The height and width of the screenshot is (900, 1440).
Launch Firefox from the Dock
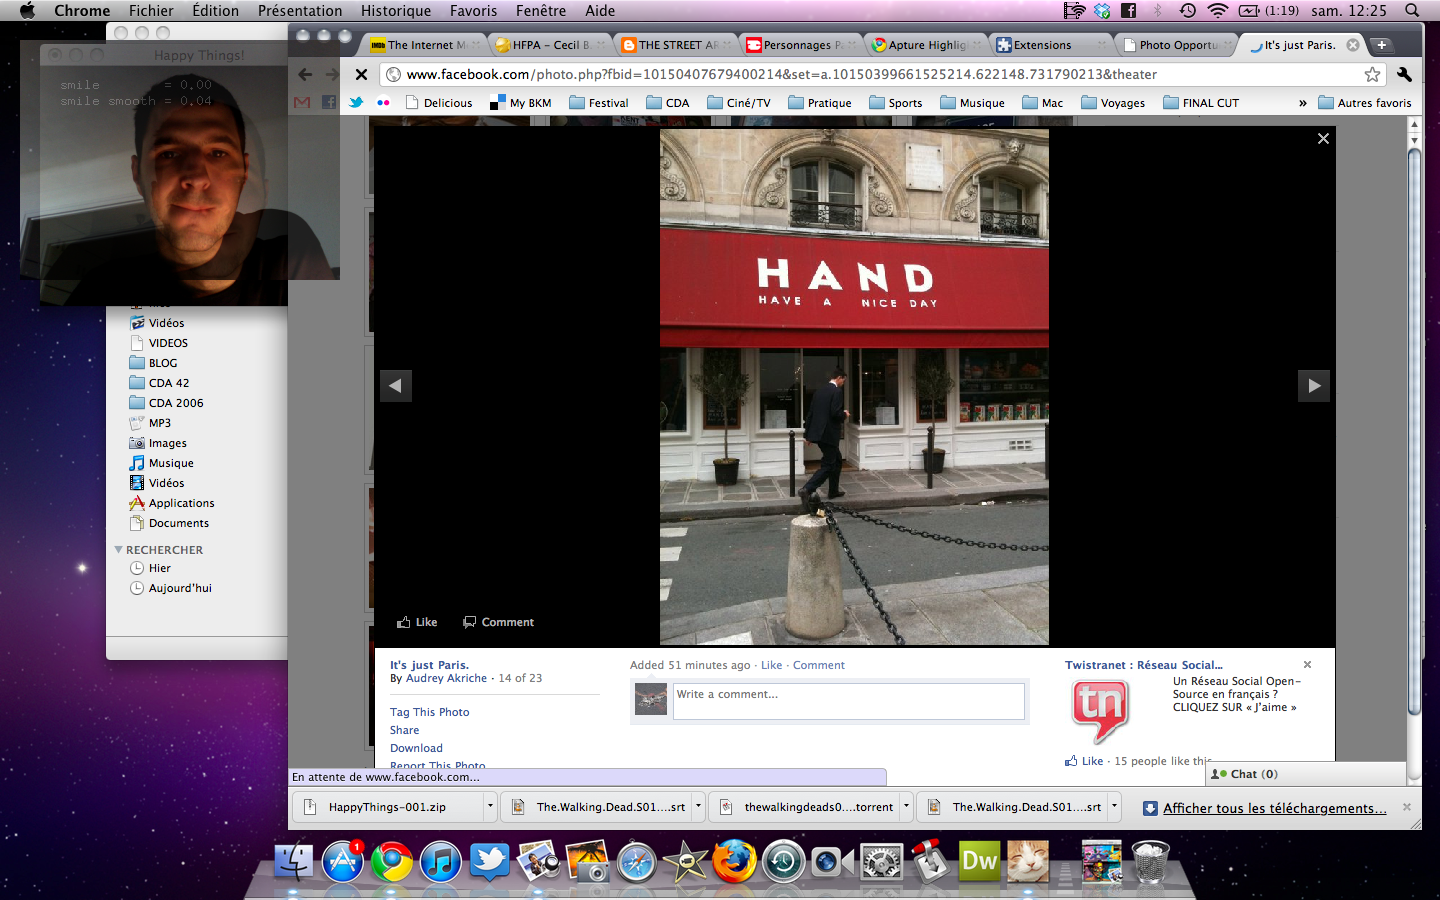click(733, 861)
